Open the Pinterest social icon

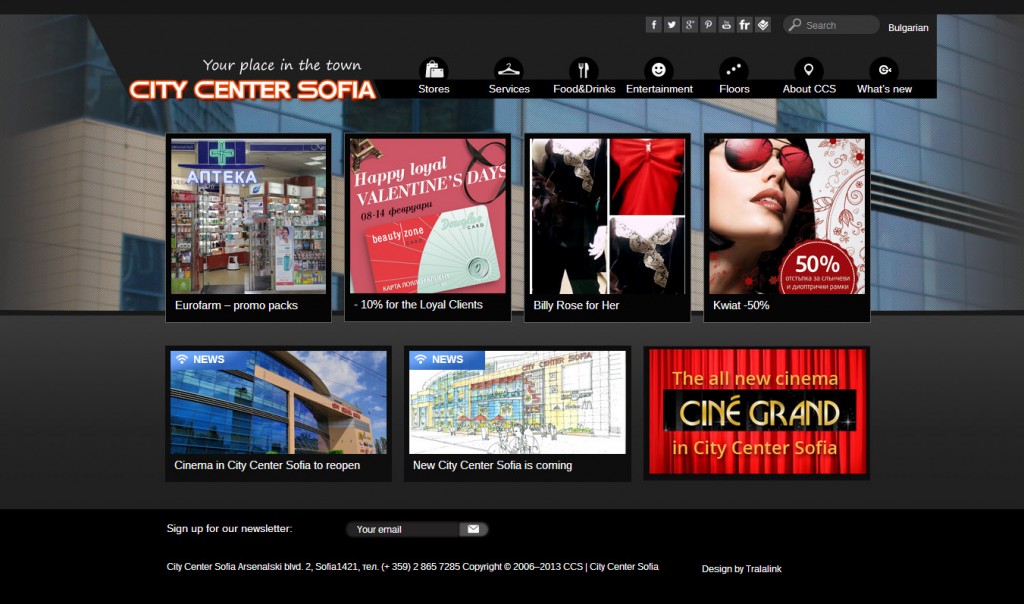click(708, 25)
